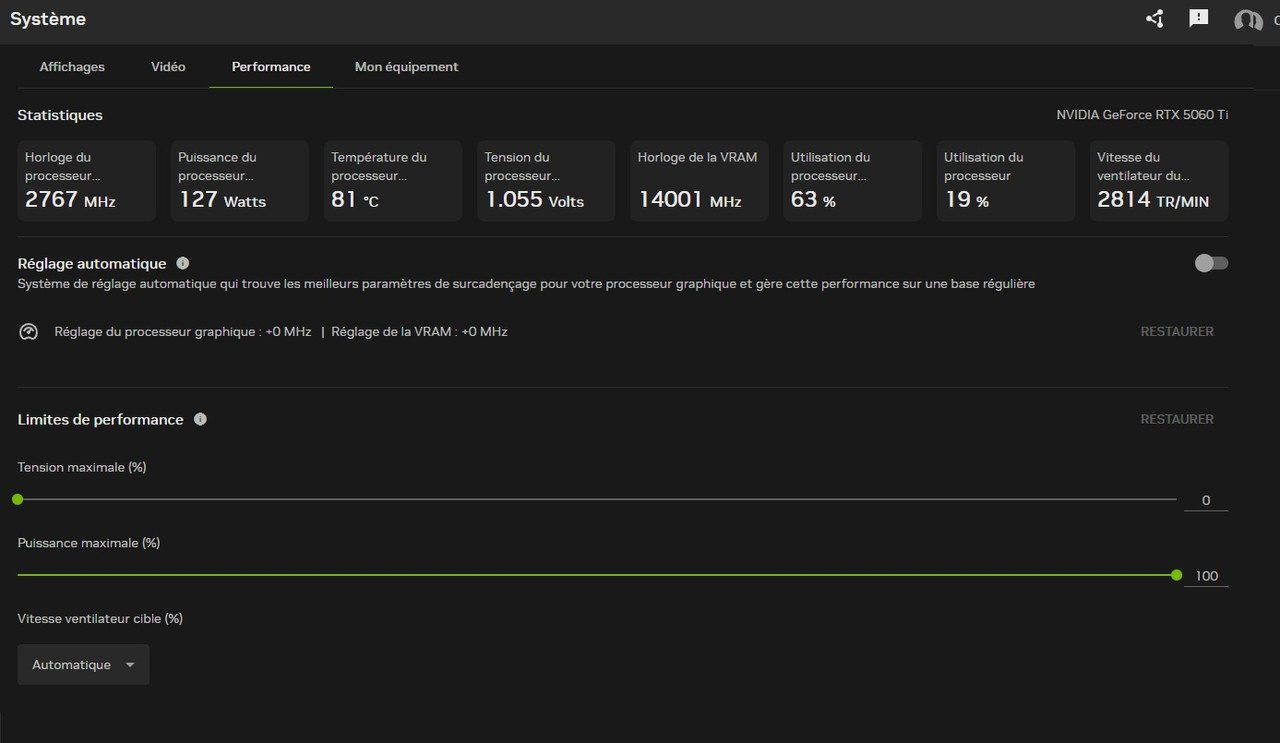Click RESTAURER for GPU tuning settings
The image size is (1280, 743).
(1177, 331)
